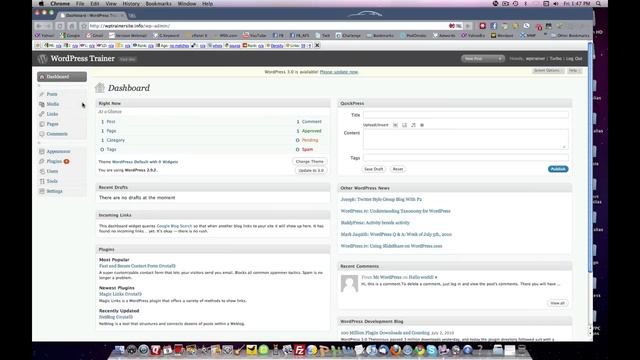The height and width of the screenshot is (360, 640).
Task: Expand the Screen Options panel
Action: tap(548, 71)
